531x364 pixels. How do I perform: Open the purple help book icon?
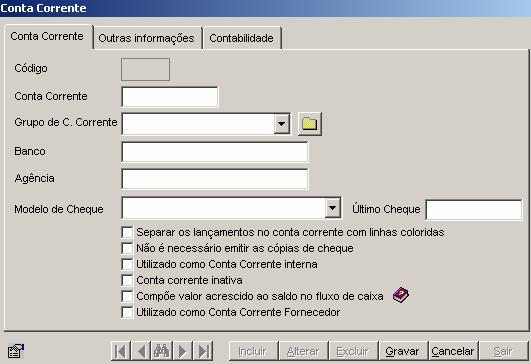(x=401, y=295)
